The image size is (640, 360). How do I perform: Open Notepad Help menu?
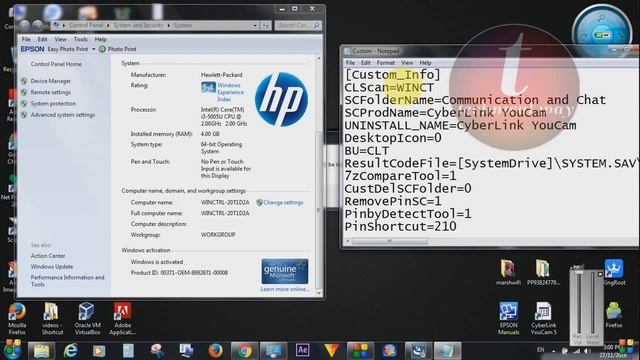coord(425,63)
